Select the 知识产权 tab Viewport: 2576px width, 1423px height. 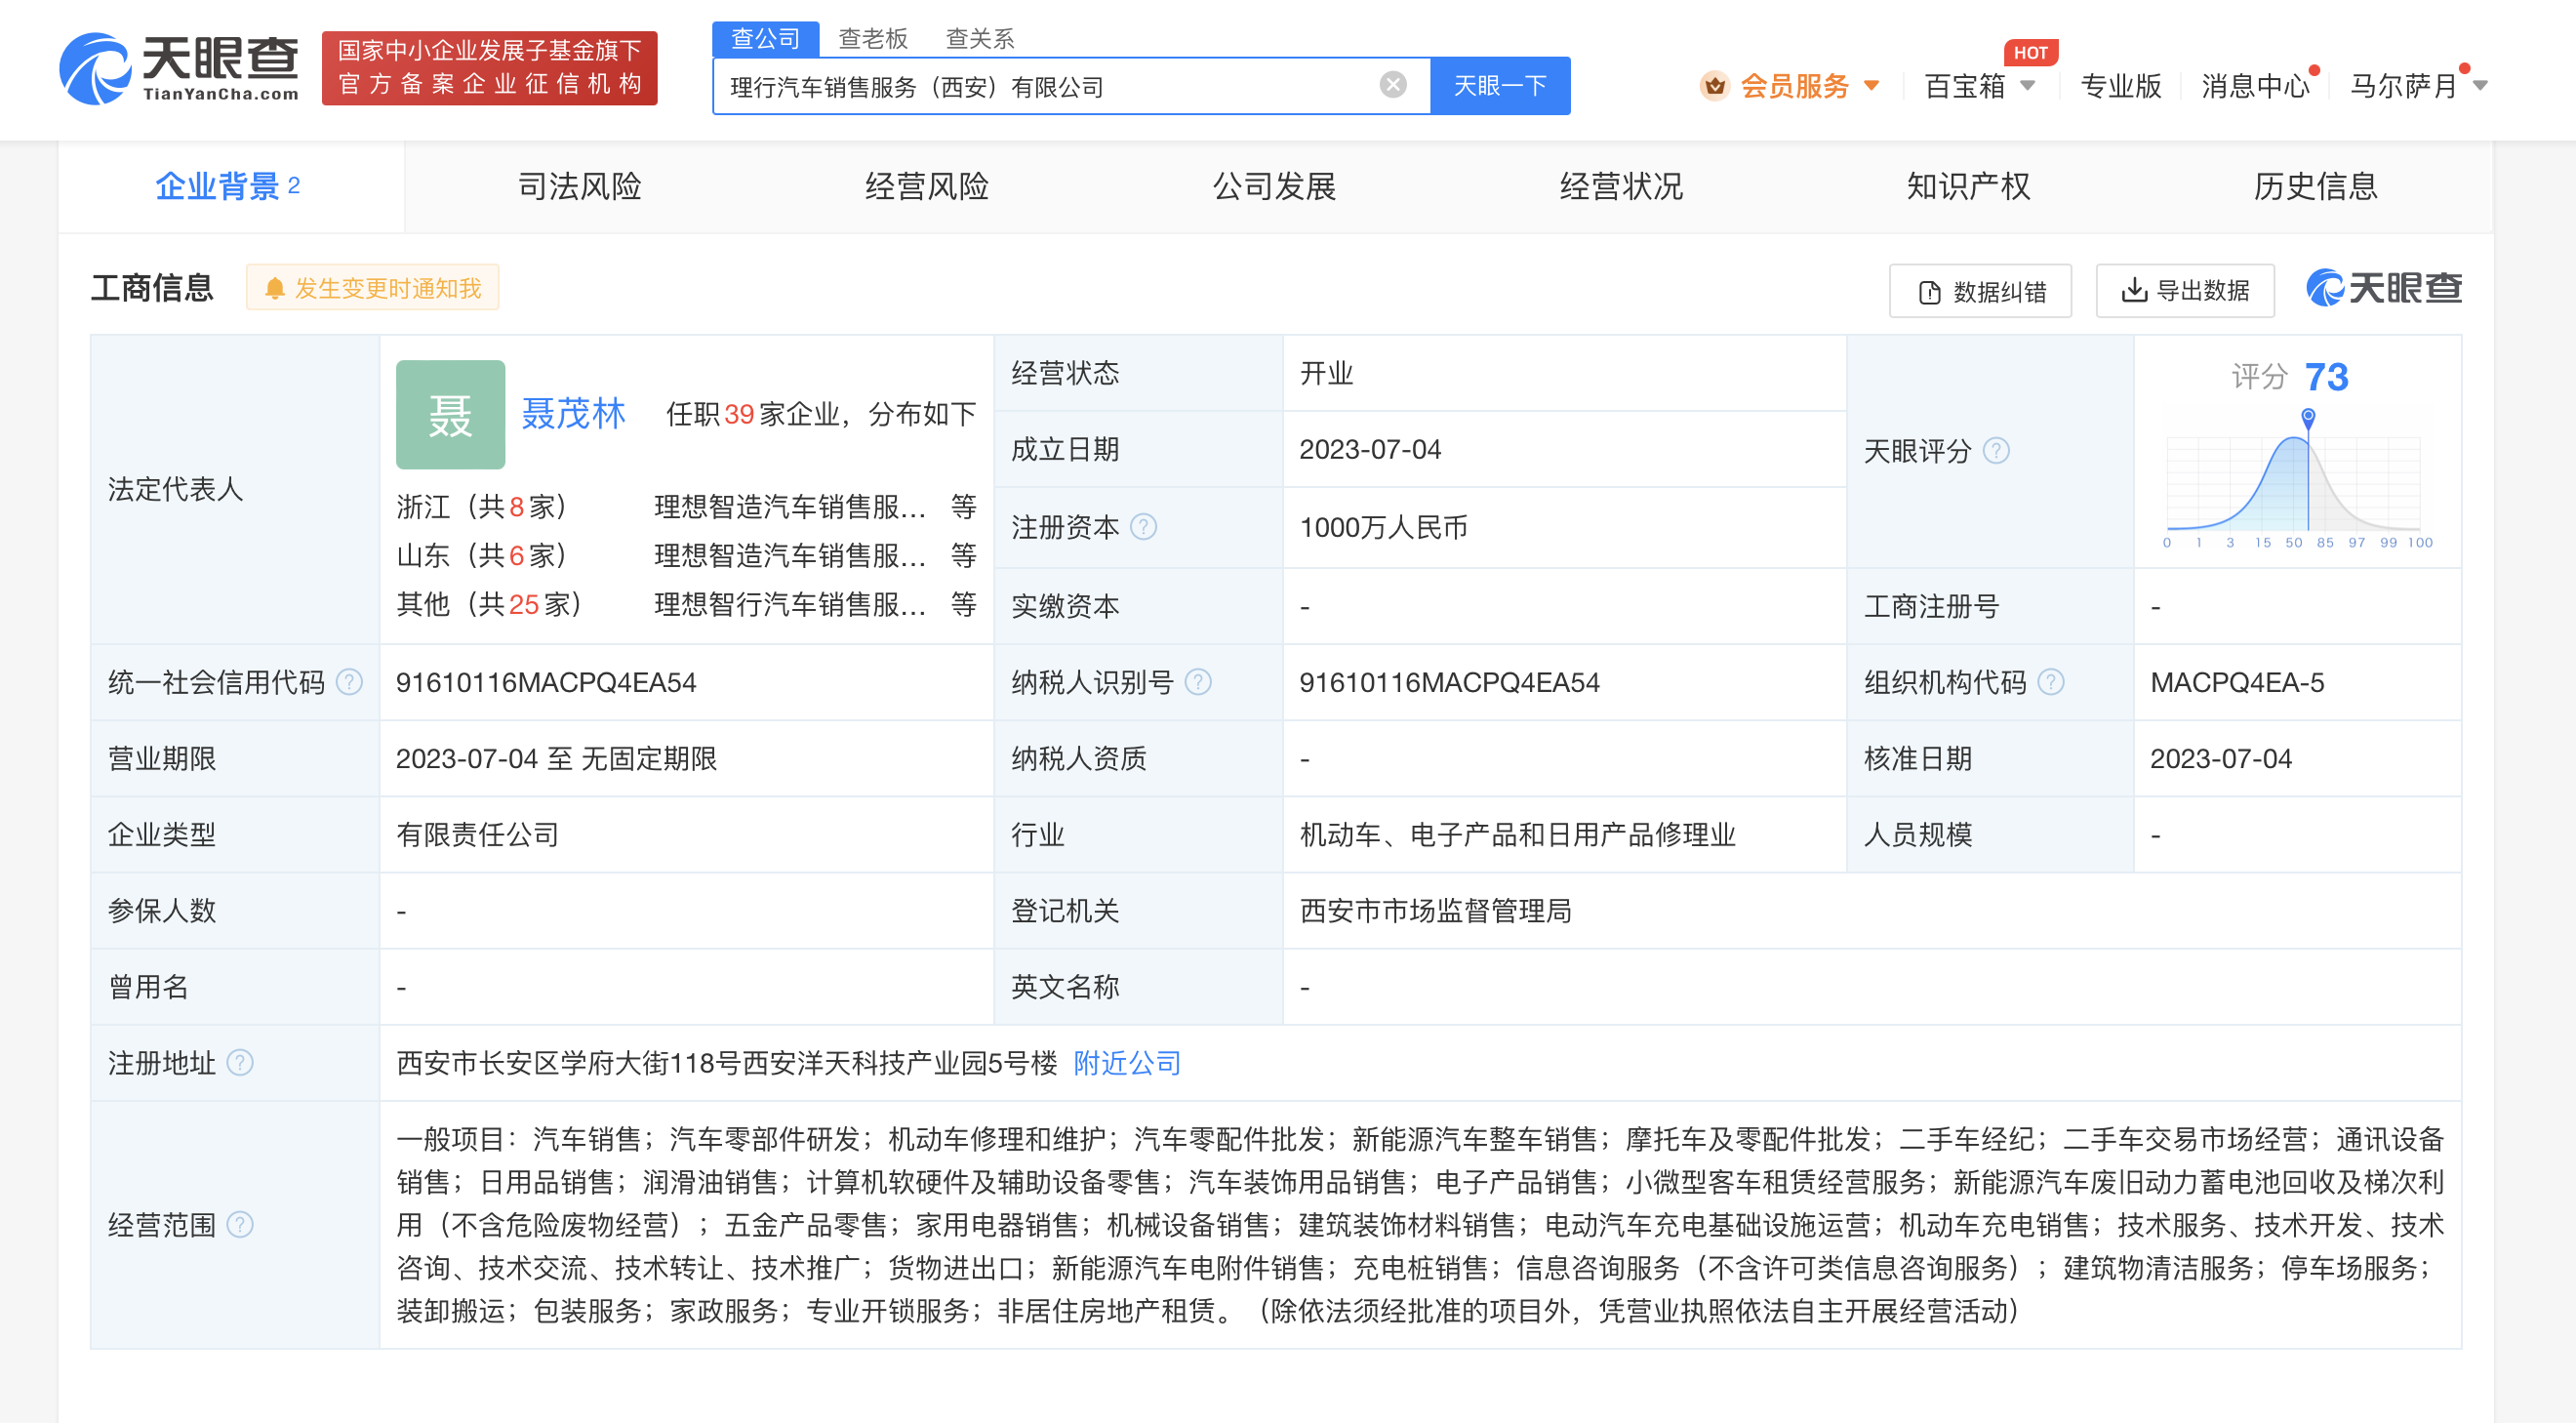tap(1968, 186)
